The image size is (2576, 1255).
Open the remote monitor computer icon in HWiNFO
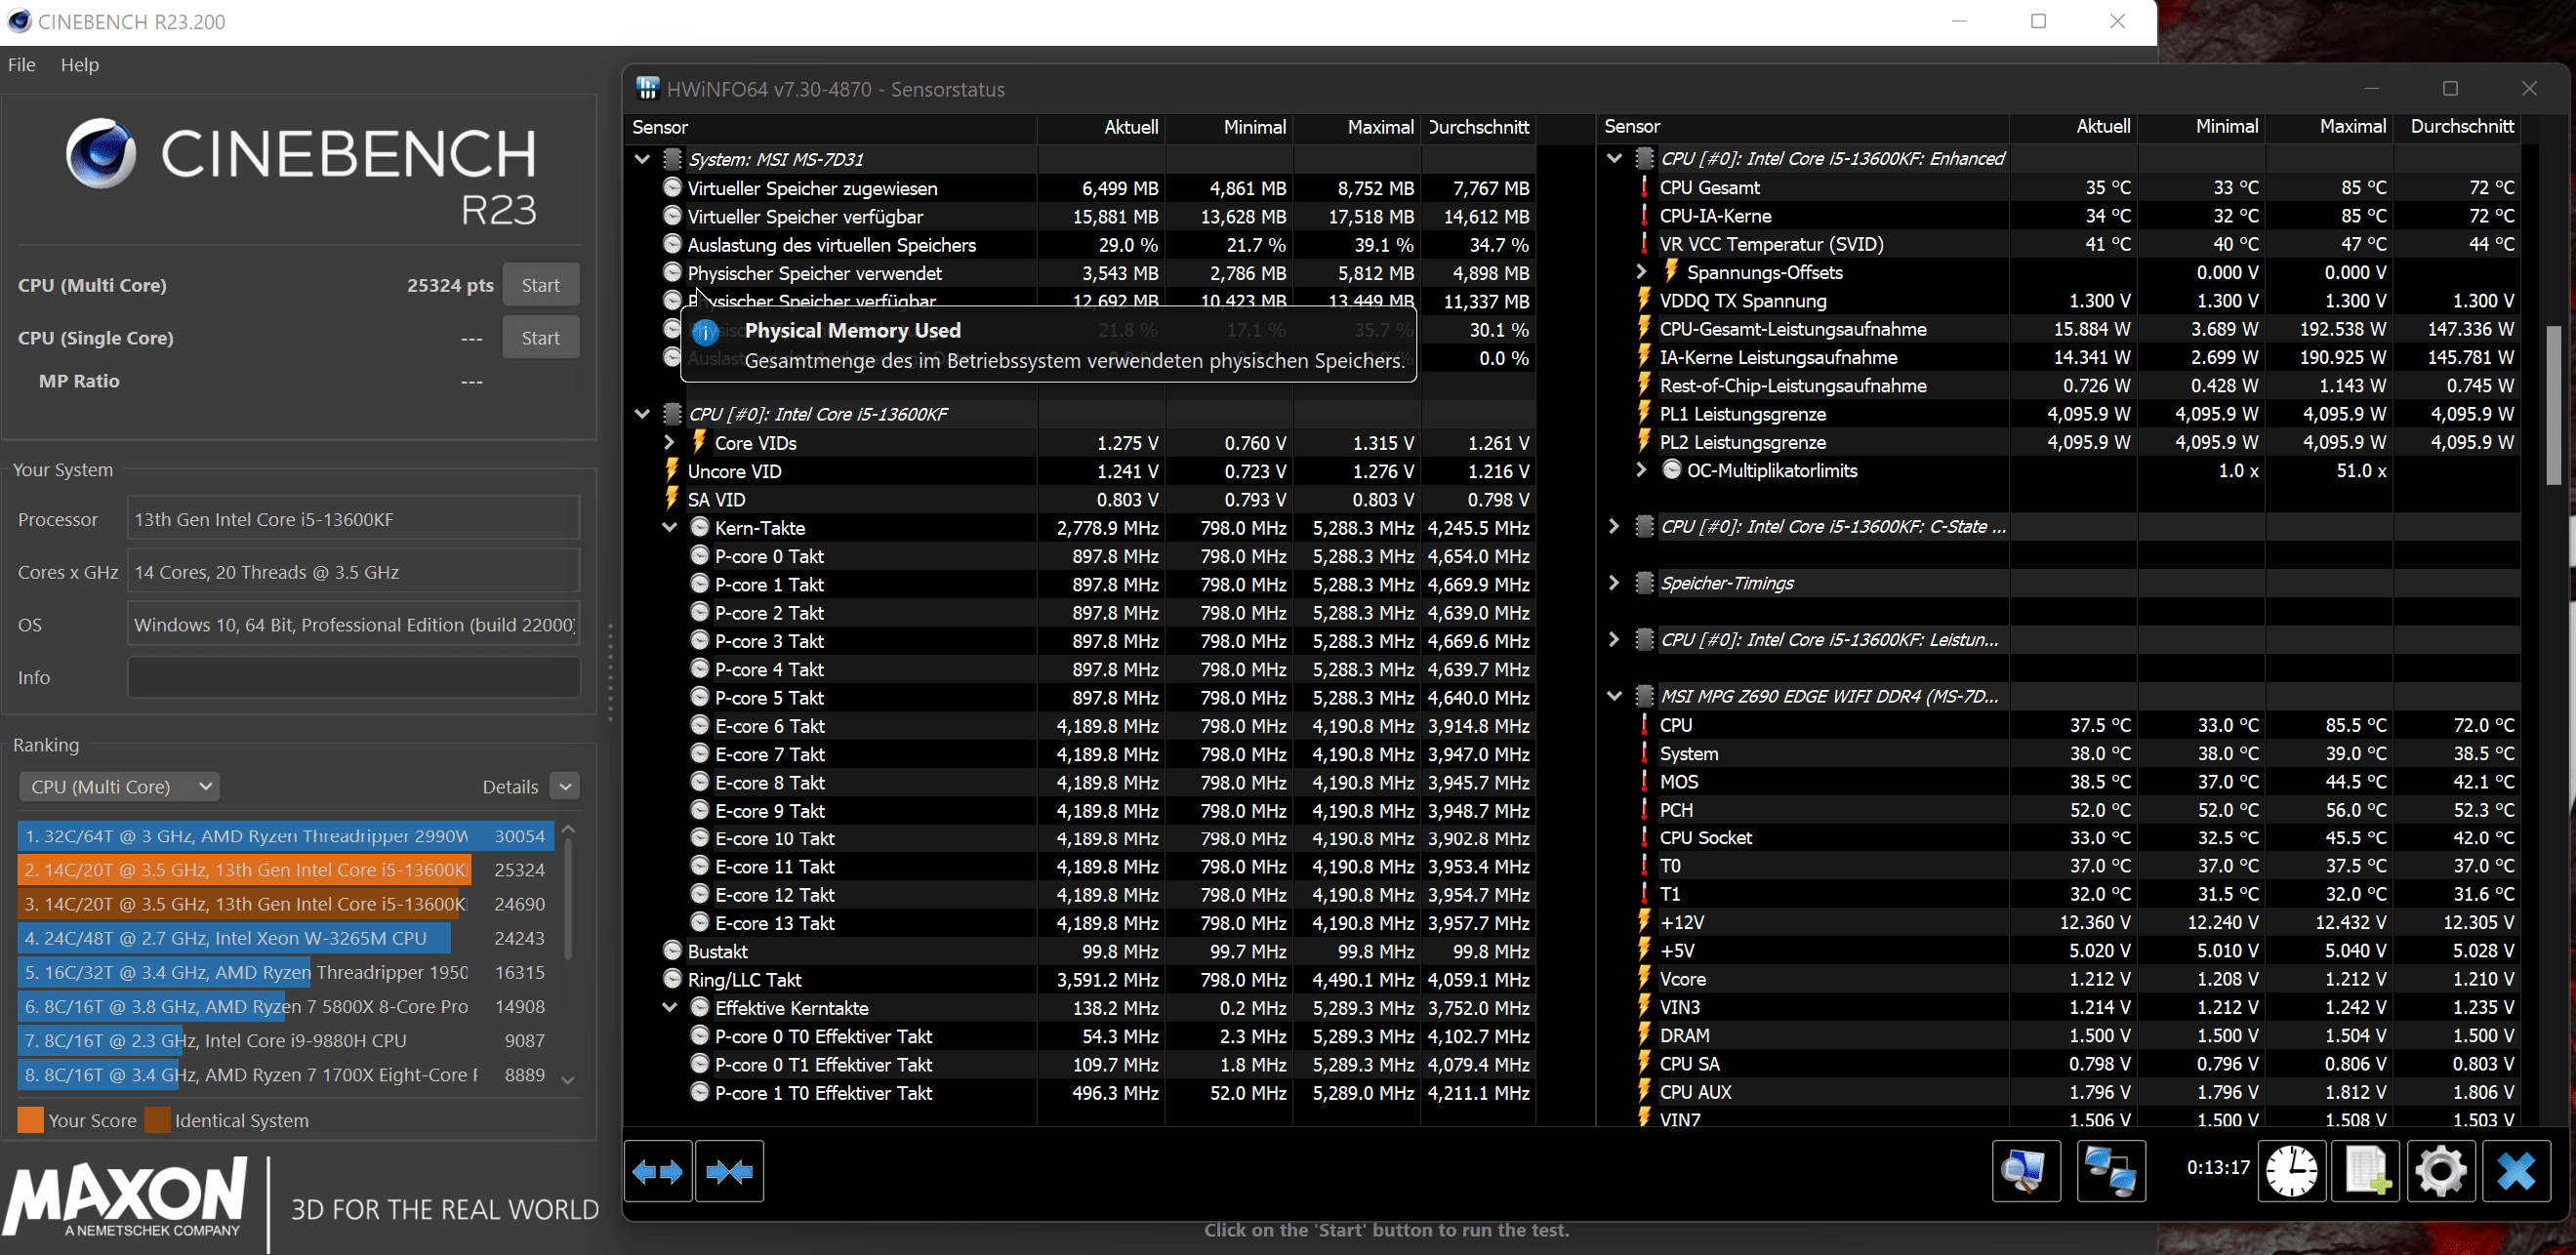2026,1171
